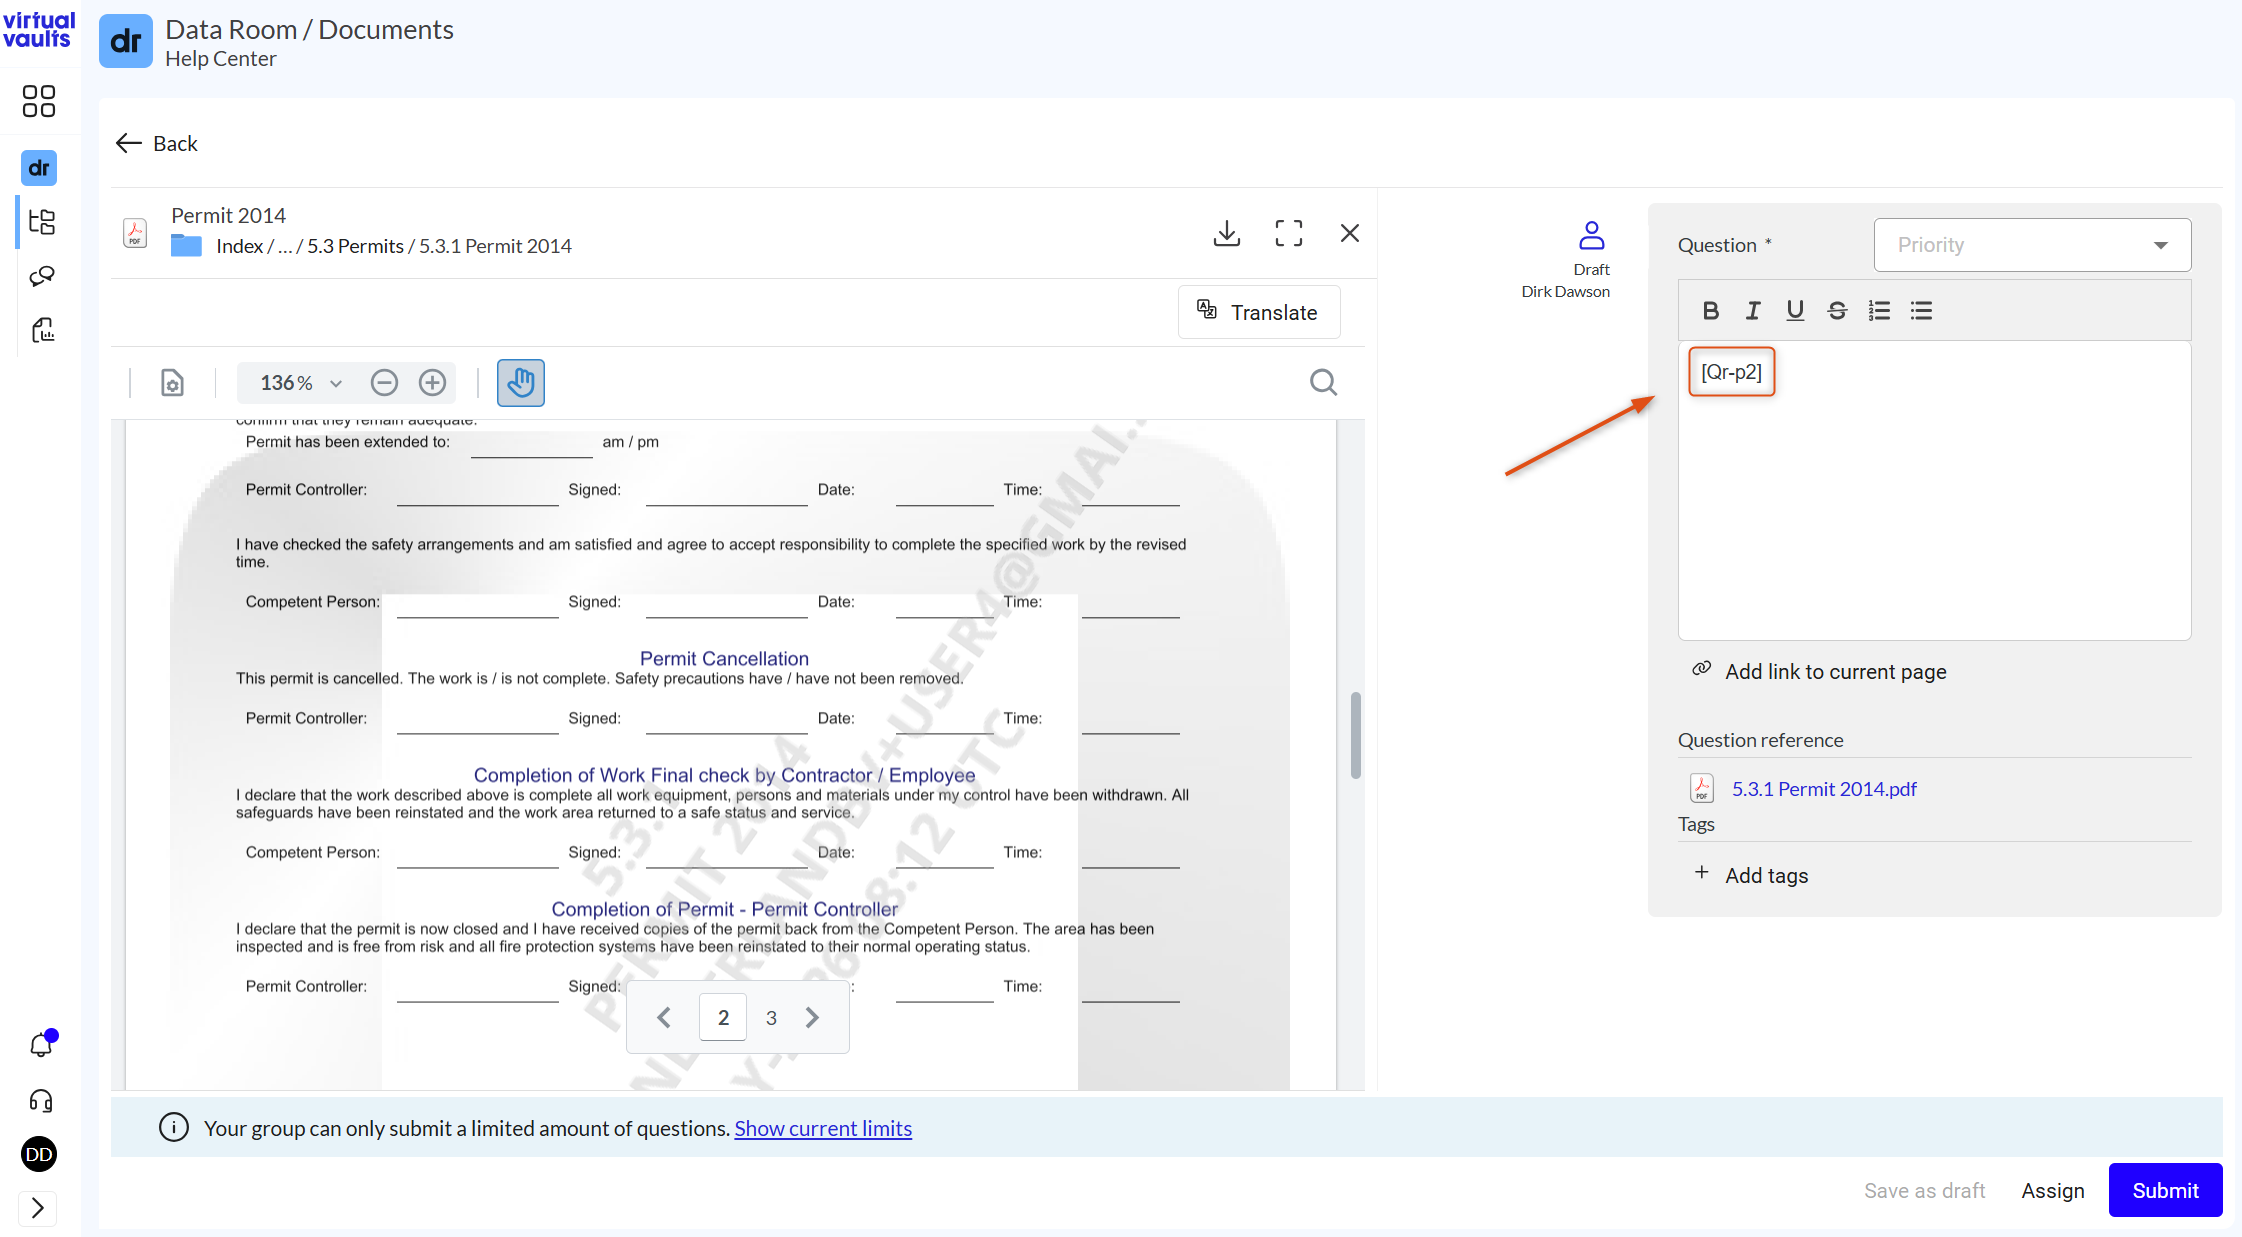
Task: Go to page 3 in pager
Action: 771,1018
